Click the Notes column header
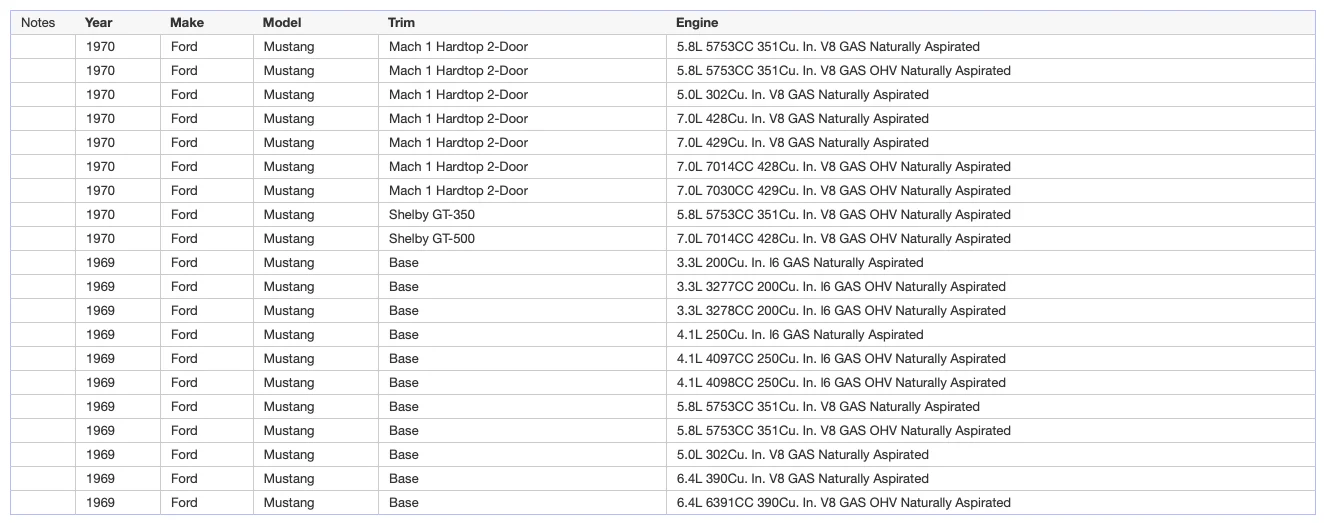The width and height of the screenshot is (1324, 523). click(38, 22)
